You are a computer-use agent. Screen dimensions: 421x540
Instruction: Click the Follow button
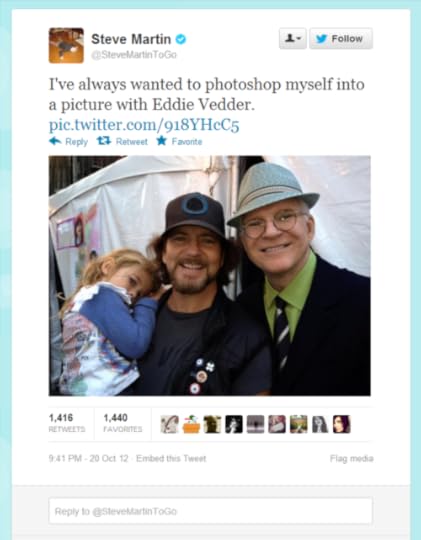tap(341, 38)
